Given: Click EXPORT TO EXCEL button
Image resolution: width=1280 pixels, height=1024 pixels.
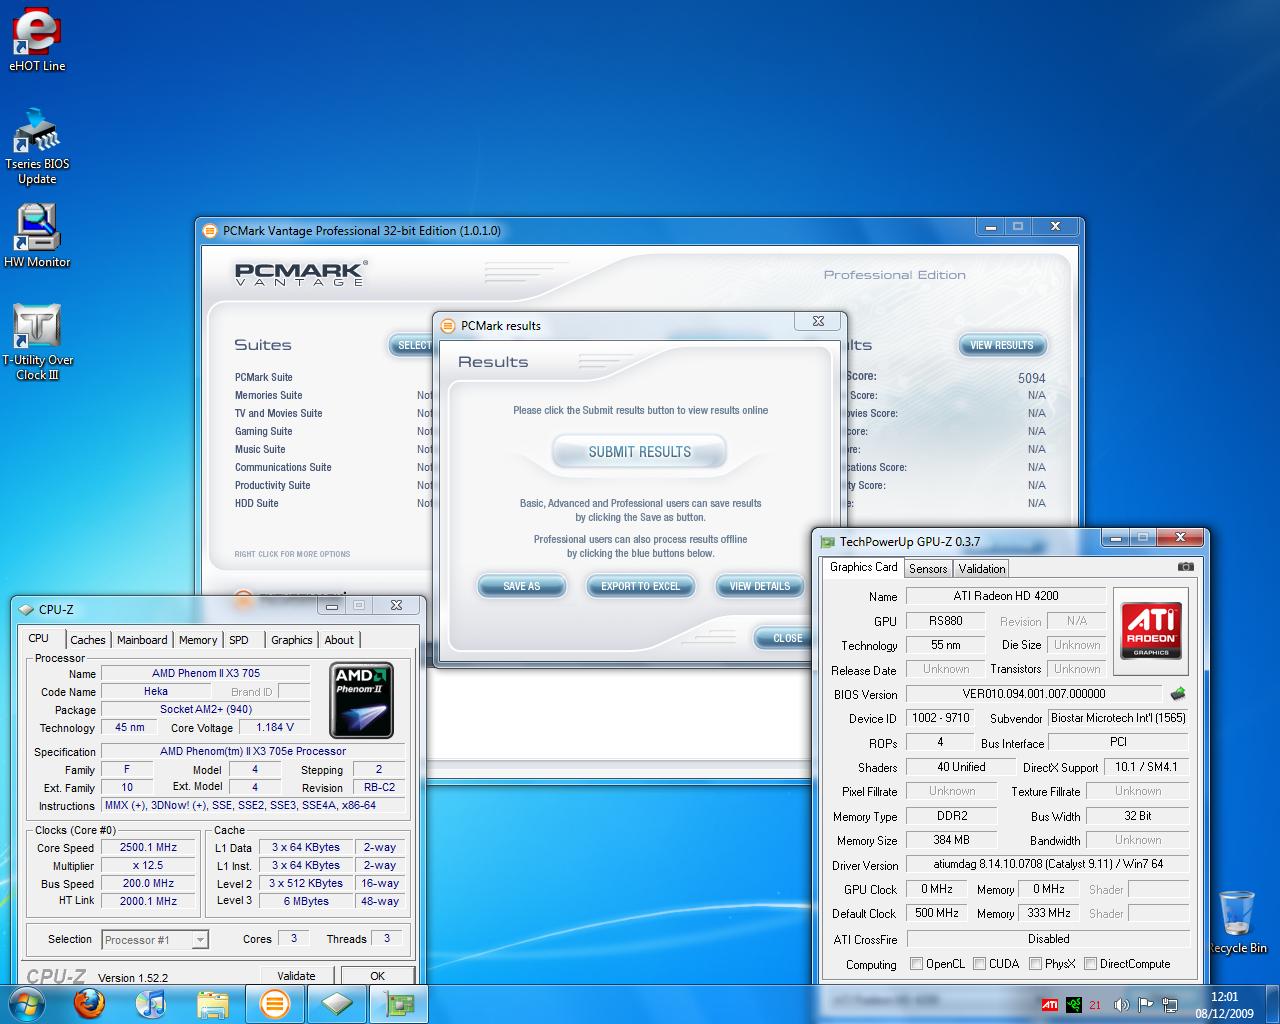Looking at the screenshot, I should pos(640,586).
